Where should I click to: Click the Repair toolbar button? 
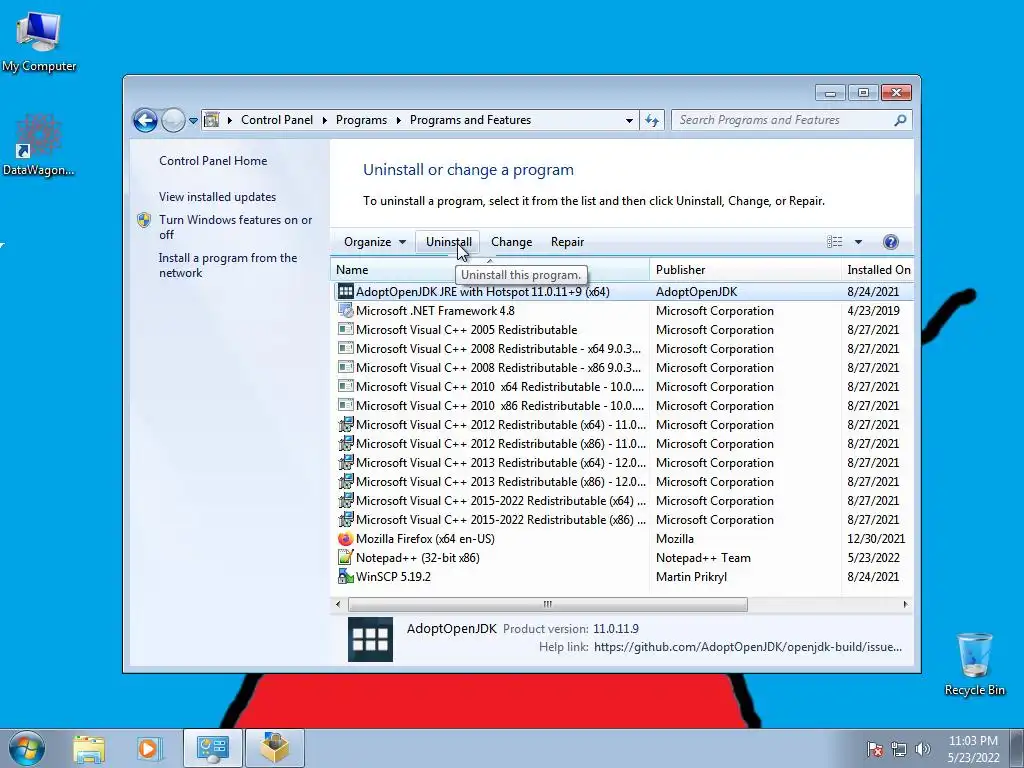pyautogui.click(x=567, y=242)
